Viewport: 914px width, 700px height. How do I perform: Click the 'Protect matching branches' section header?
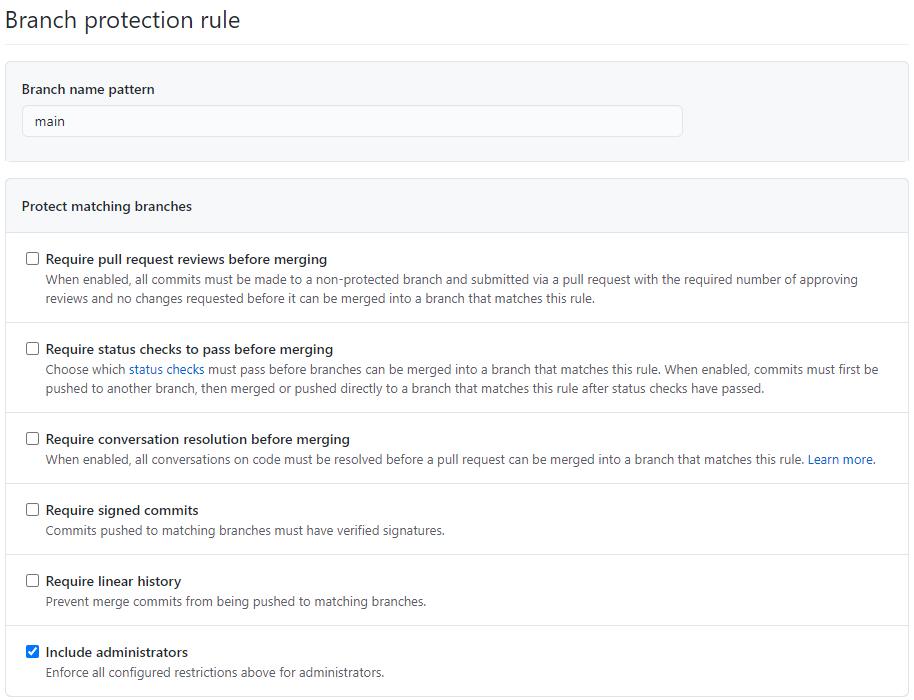(x=107, y=206)
